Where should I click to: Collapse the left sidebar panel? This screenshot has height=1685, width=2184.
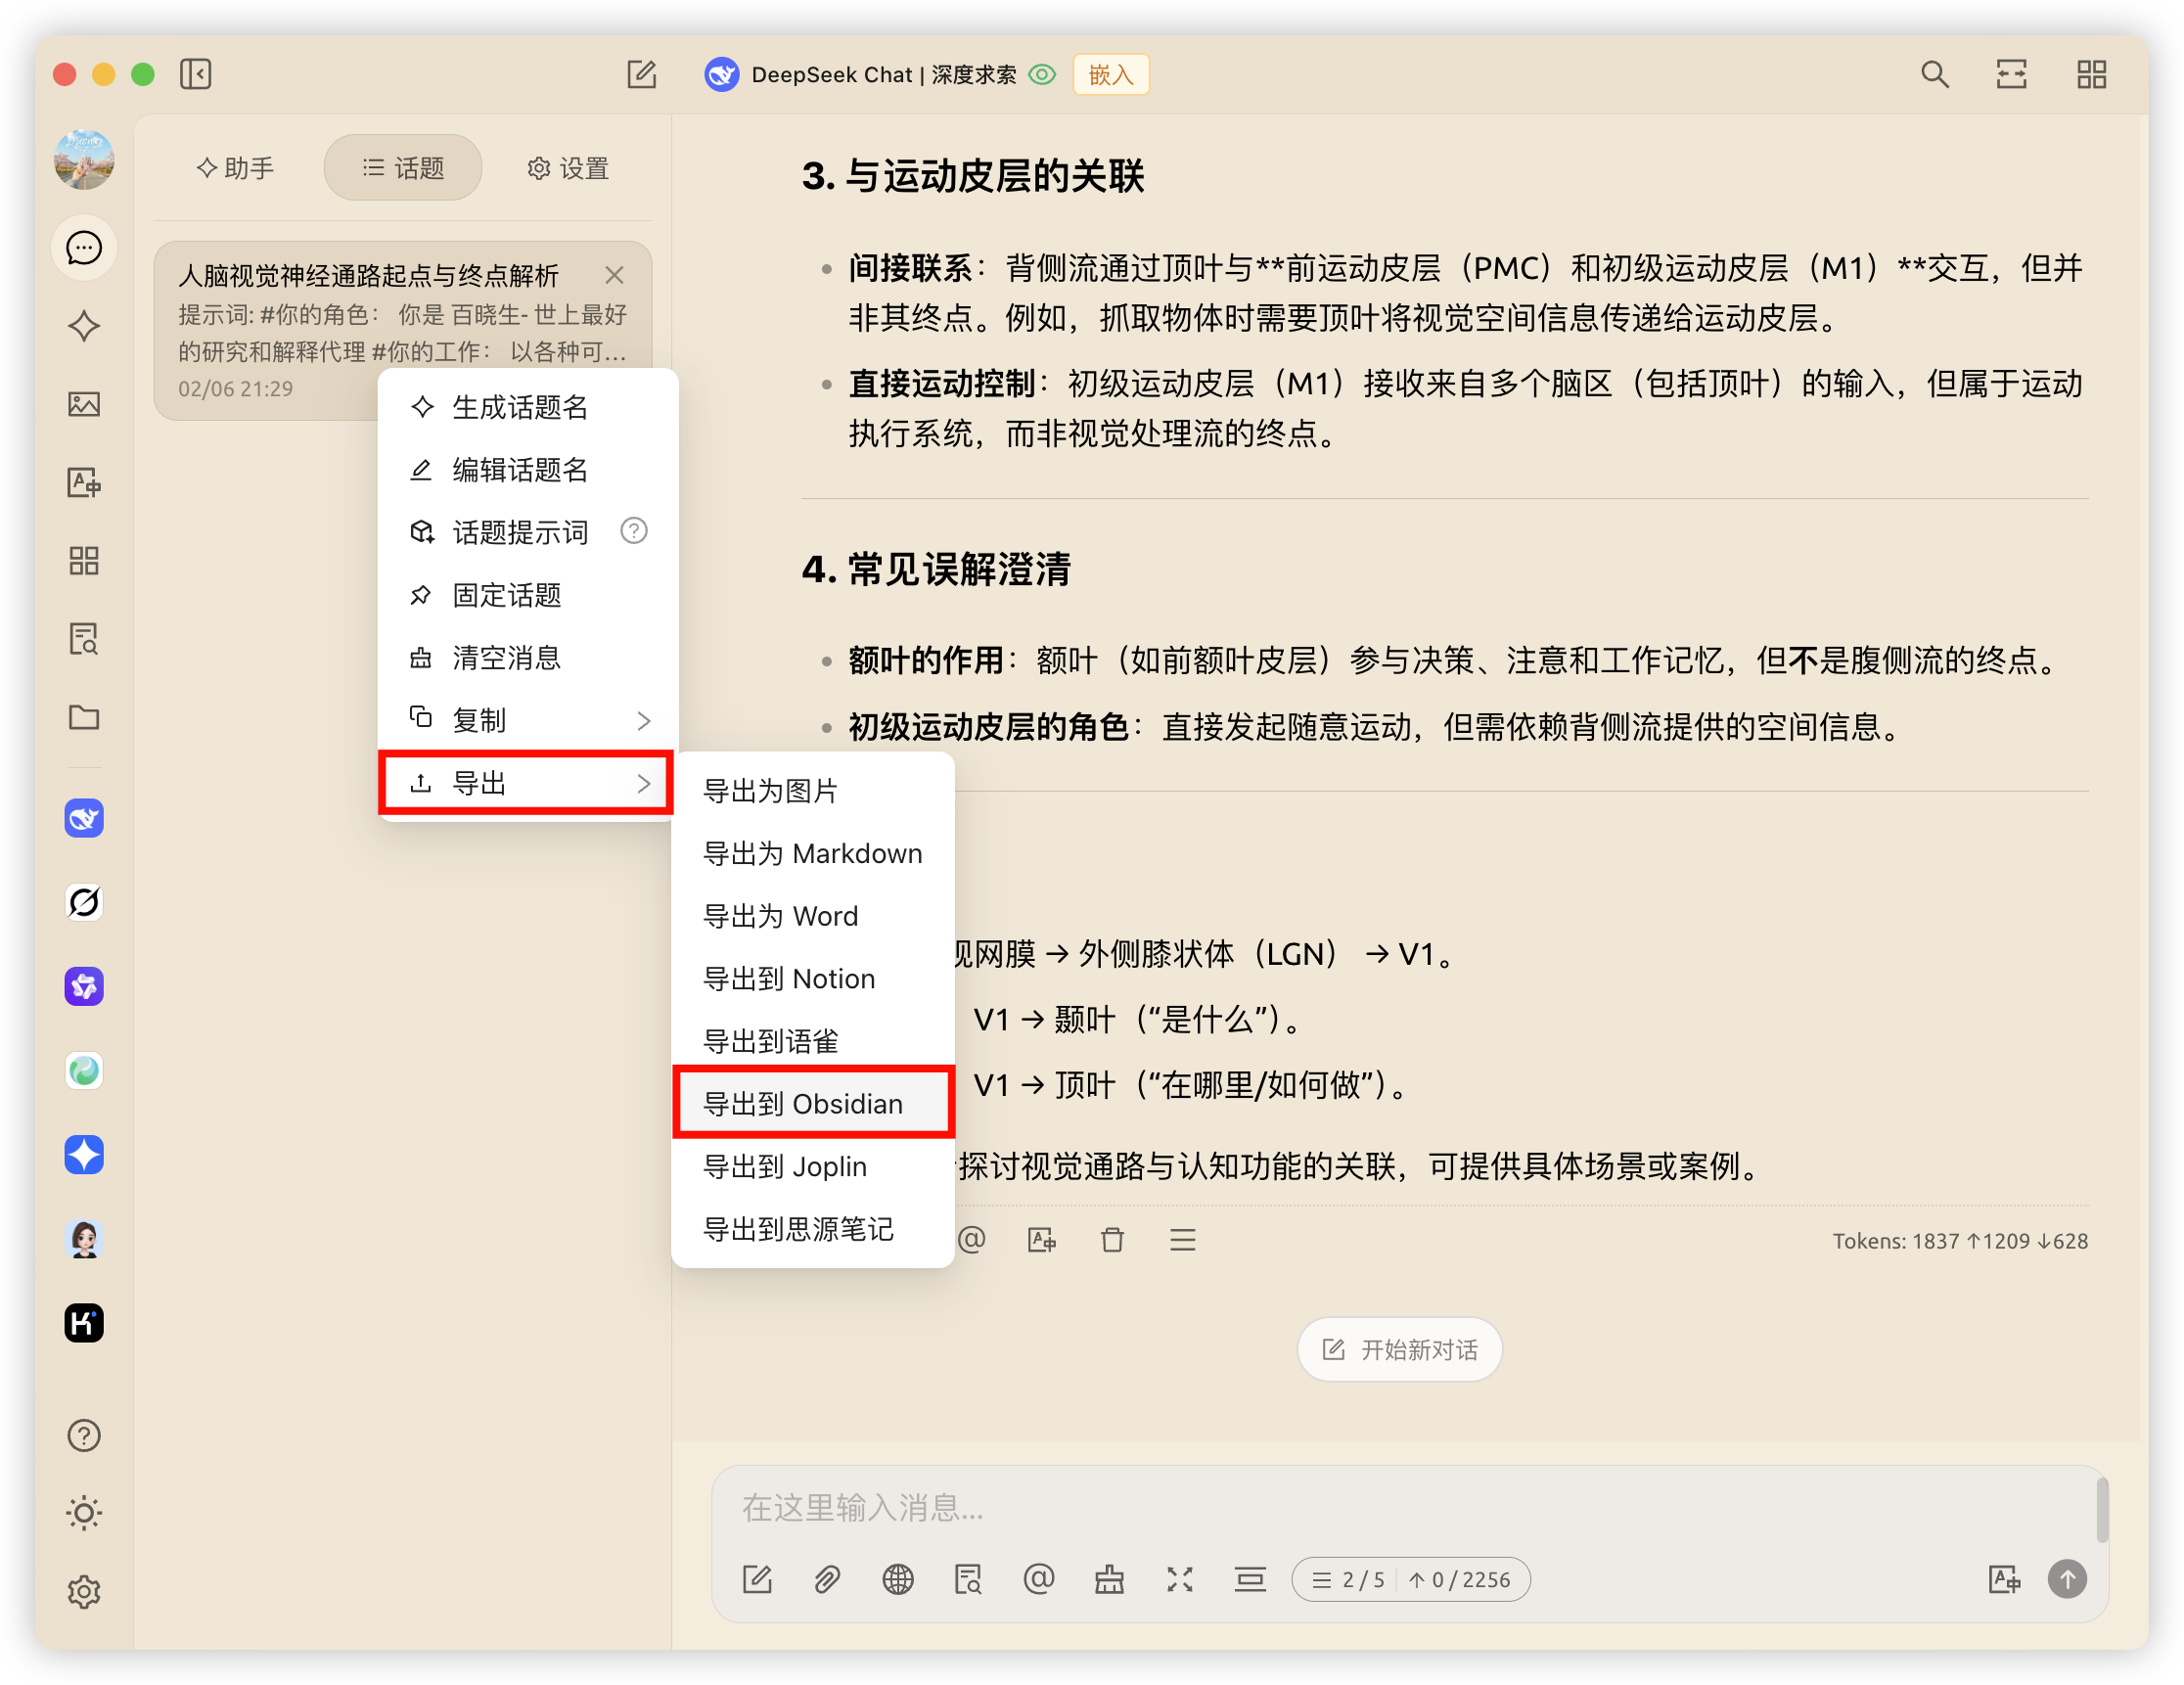[196, 74]
